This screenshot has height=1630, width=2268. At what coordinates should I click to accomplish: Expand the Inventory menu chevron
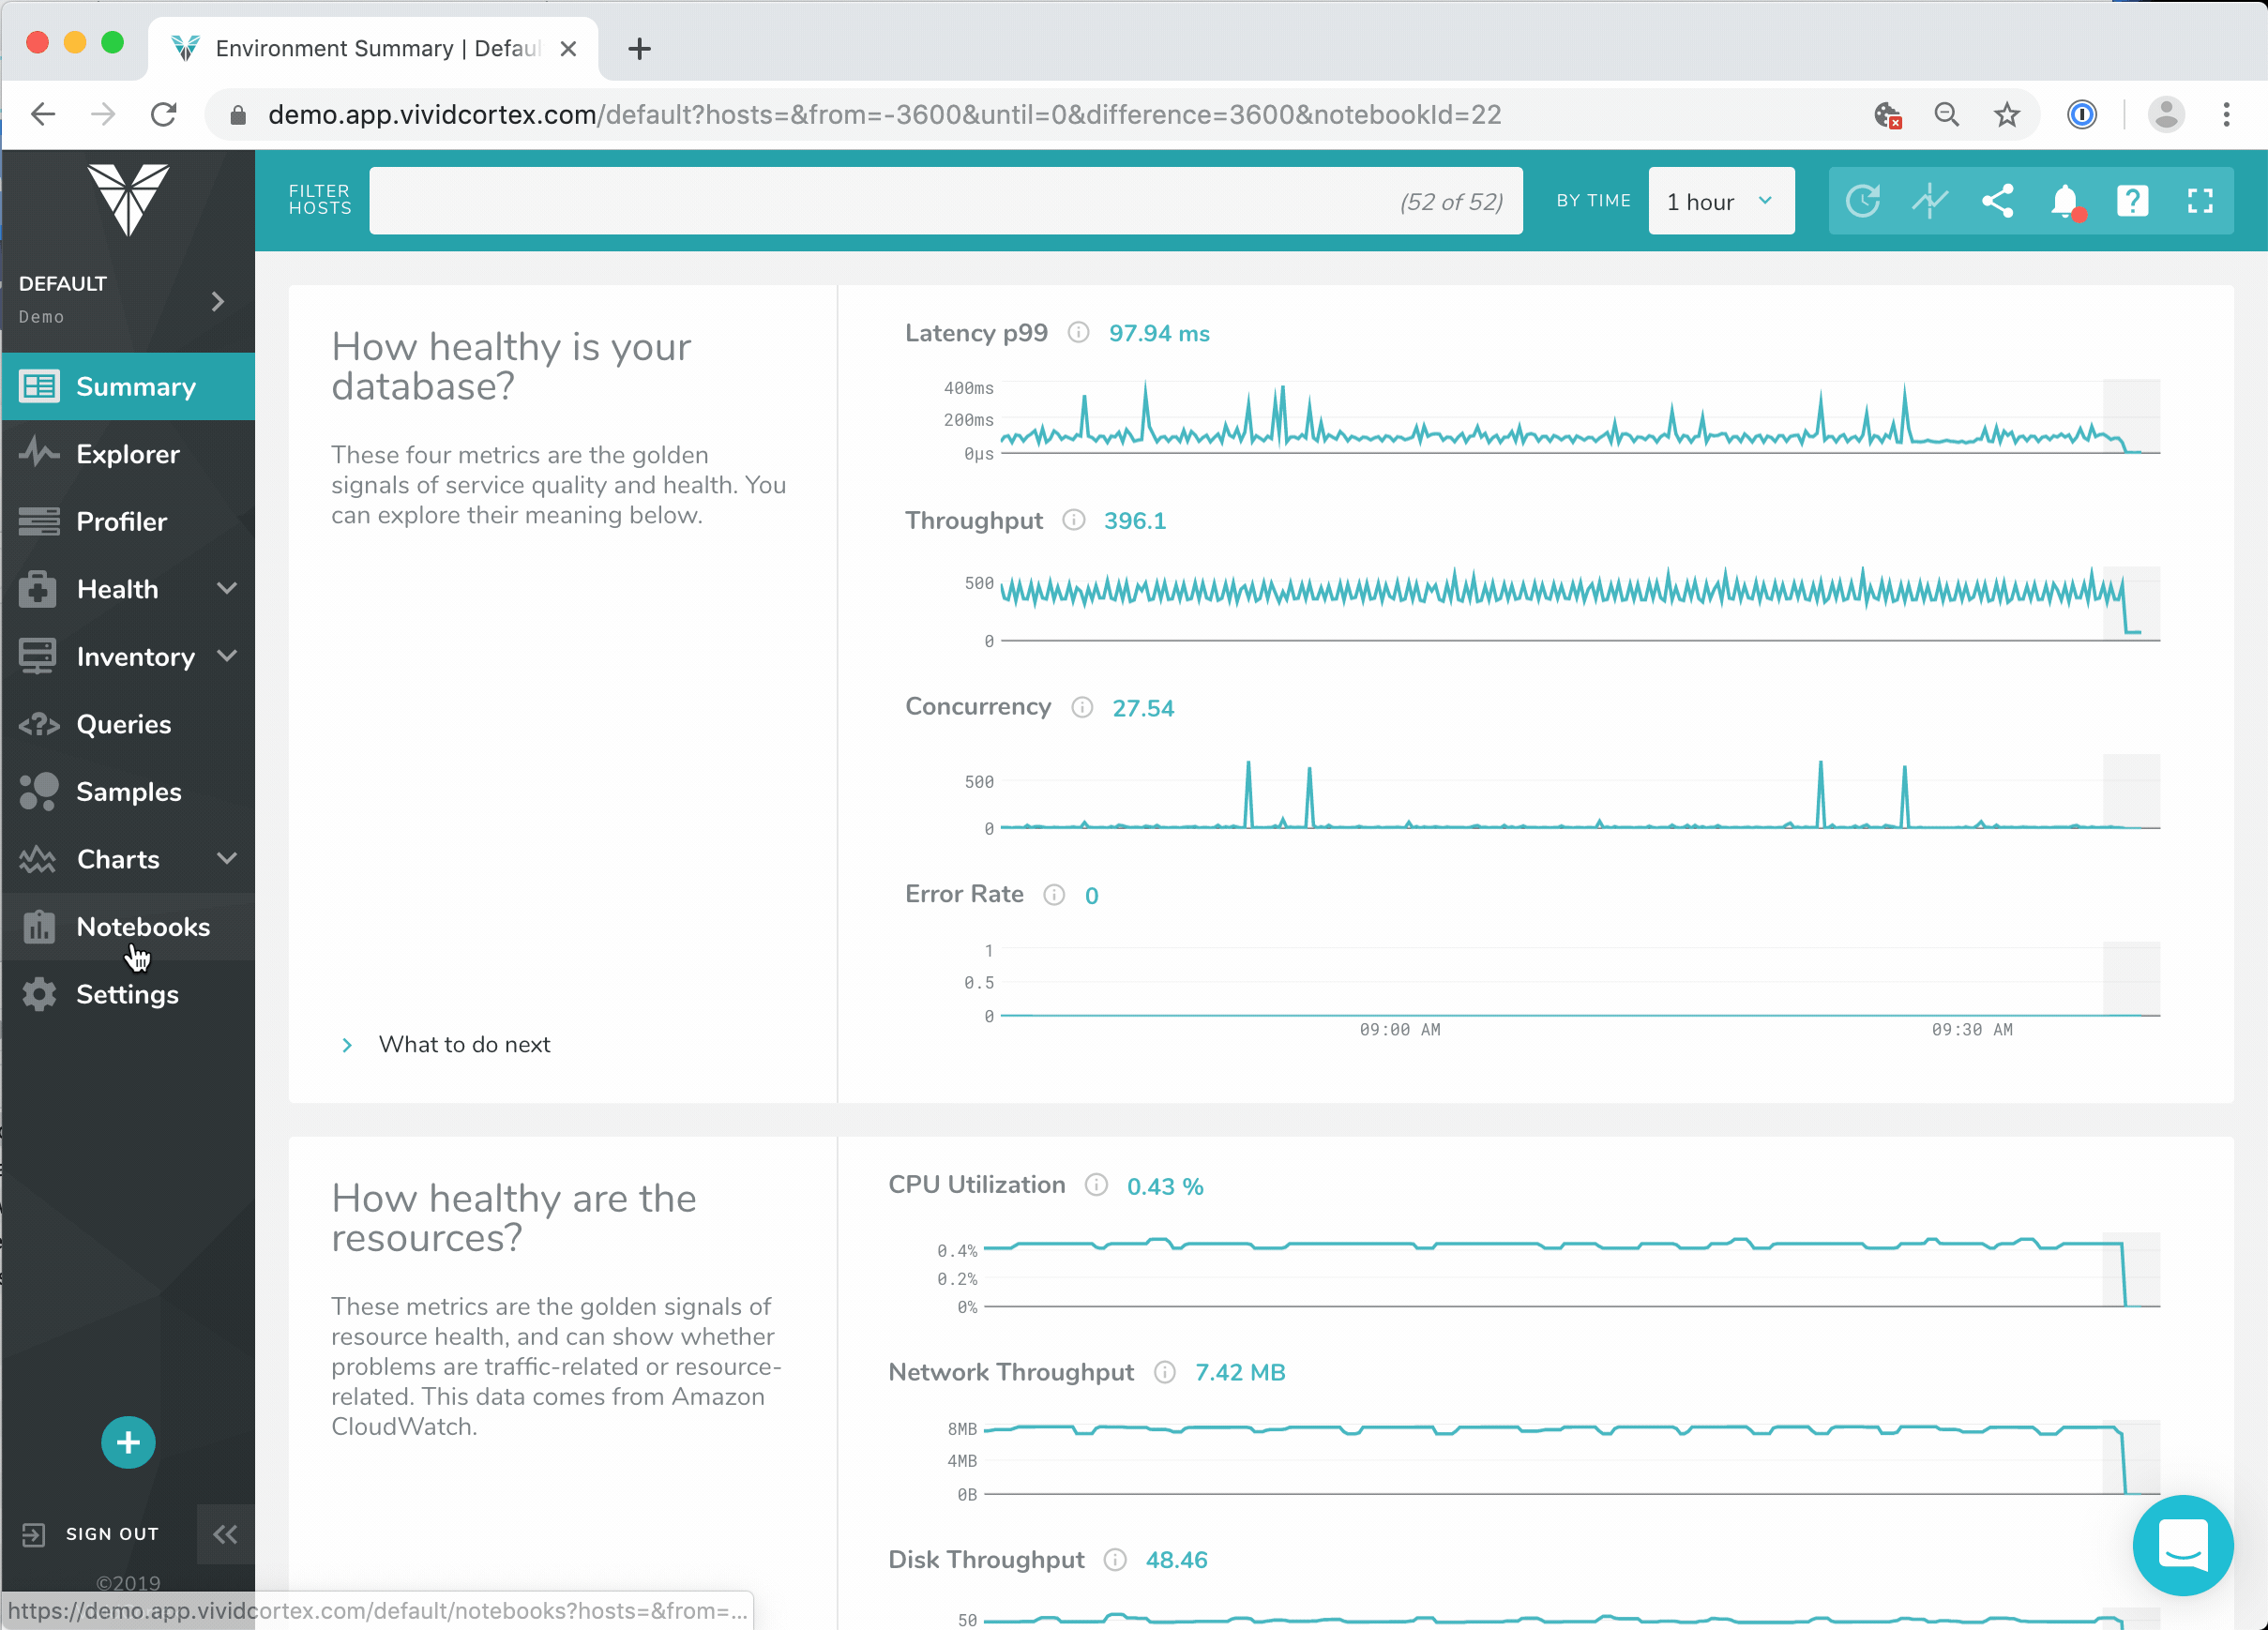coord(227,656)
